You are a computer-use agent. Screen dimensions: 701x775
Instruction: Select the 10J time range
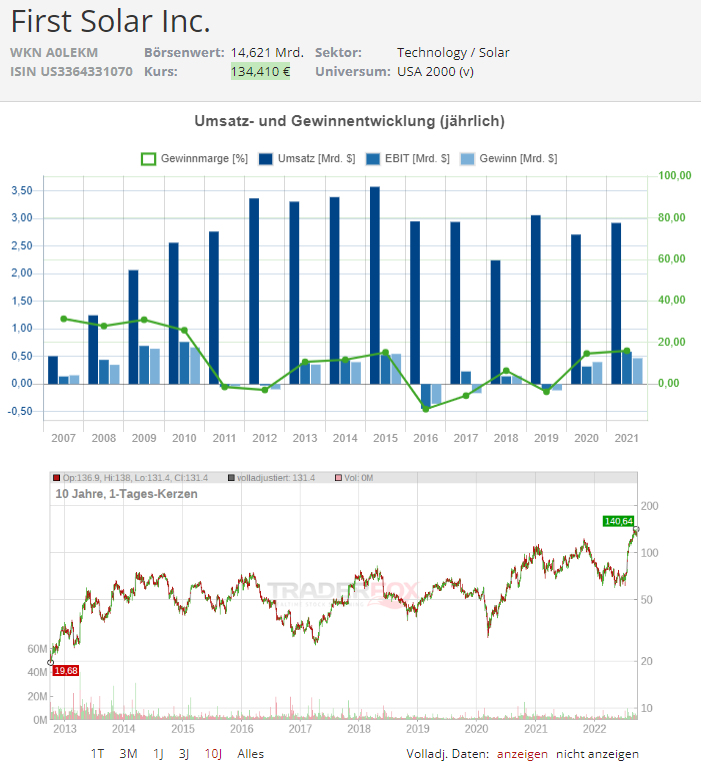(x=213, y=754)
